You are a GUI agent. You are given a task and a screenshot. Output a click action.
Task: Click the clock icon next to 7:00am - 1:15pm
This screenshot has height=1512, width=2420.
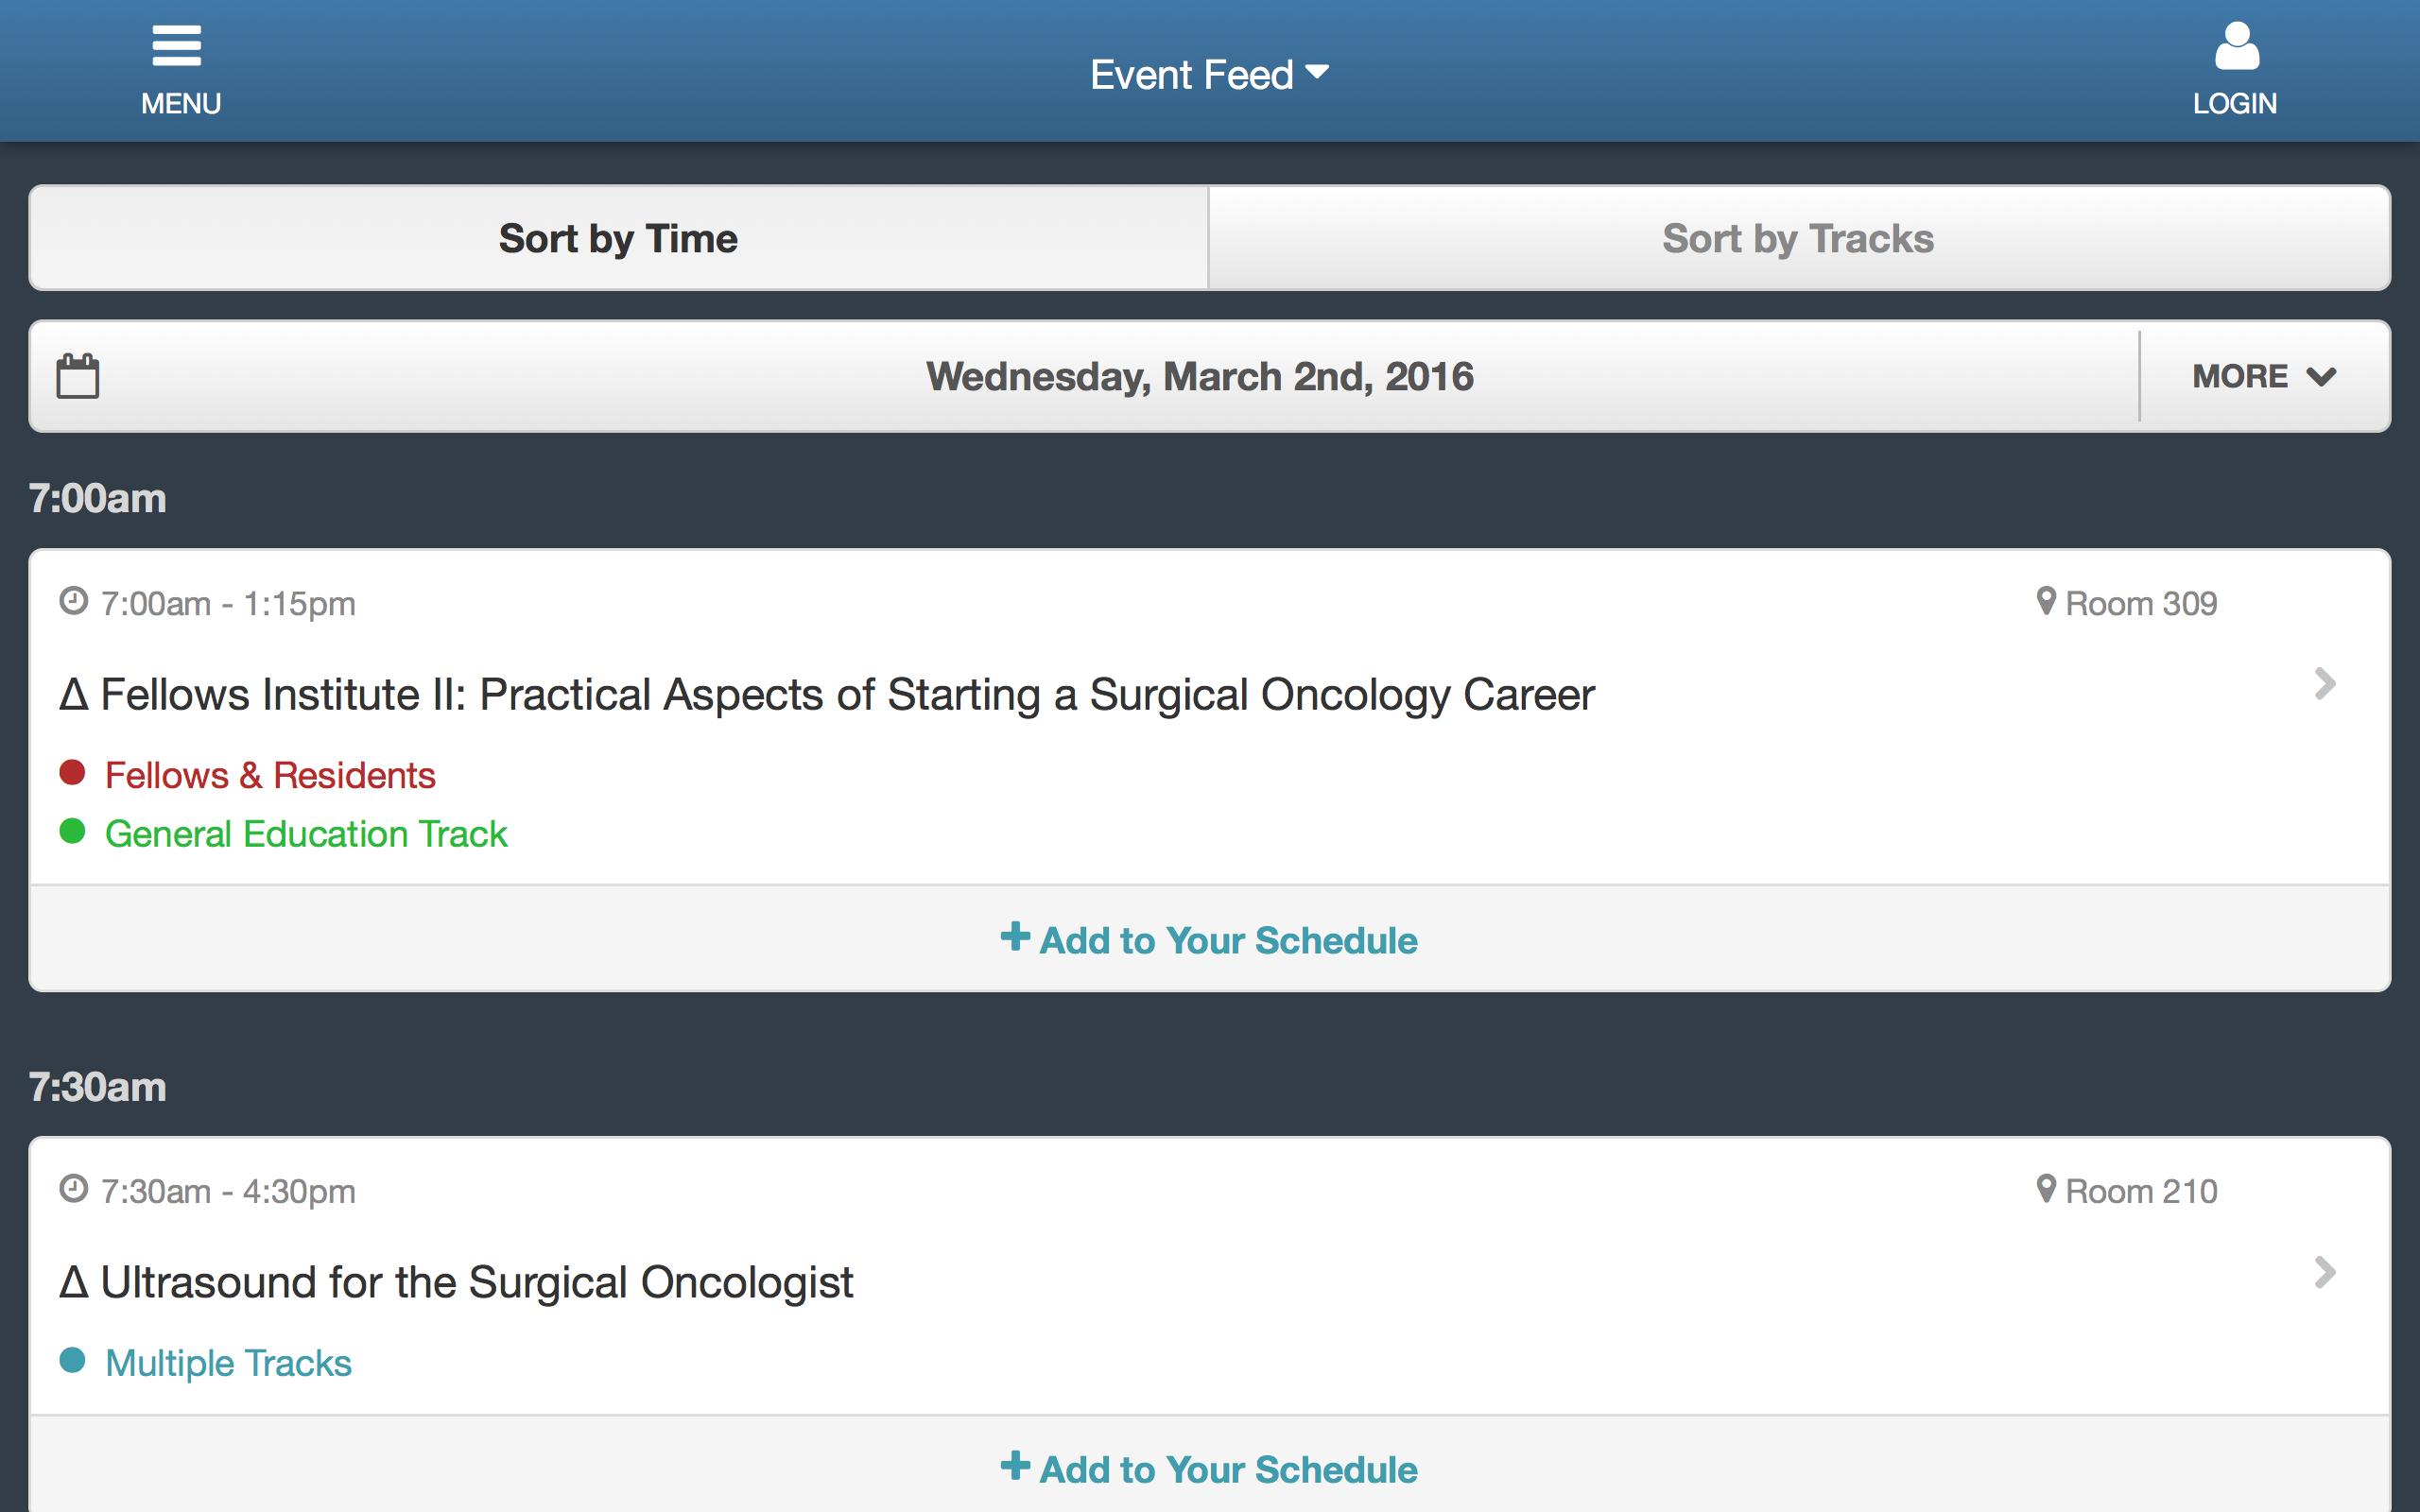pos(73,601)
